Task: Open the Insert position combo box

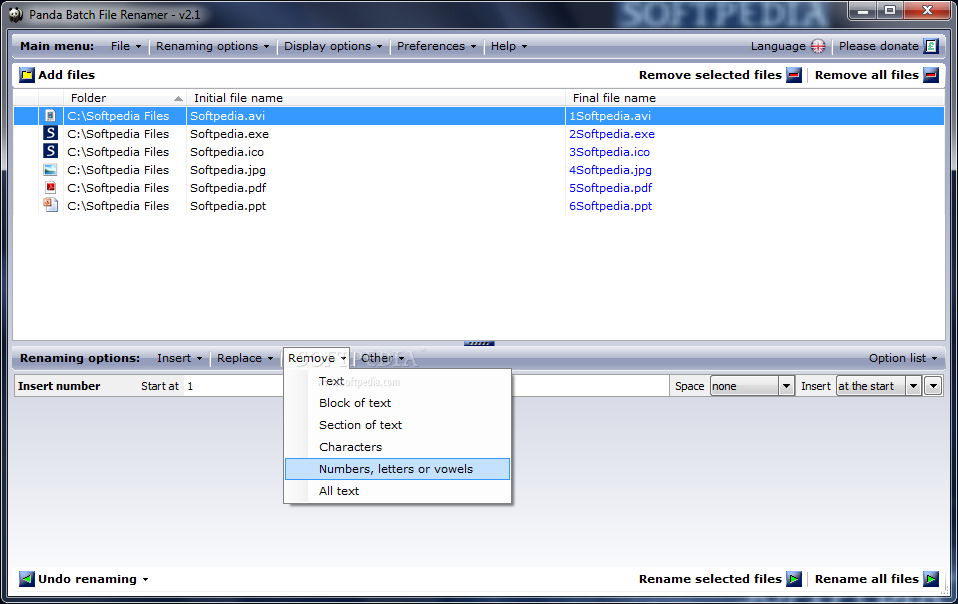Action: pos(878,386)
